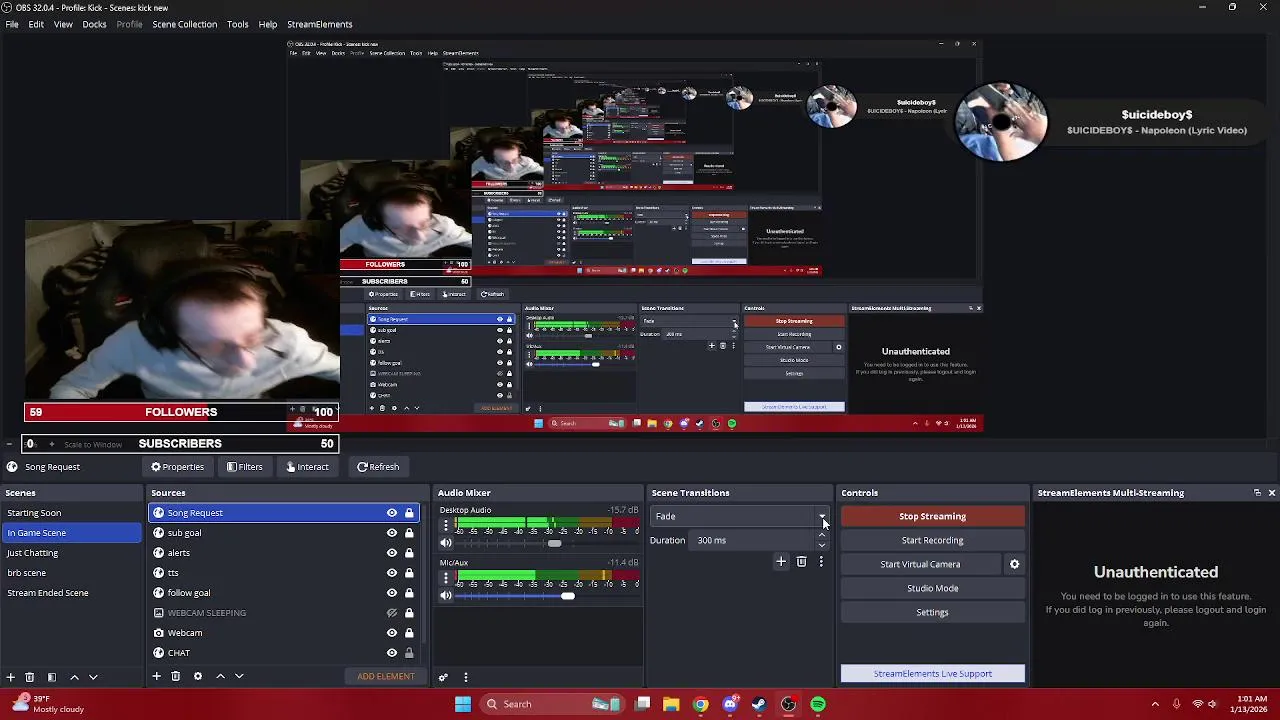Move source up with arrow icon

tap(220, 677)
